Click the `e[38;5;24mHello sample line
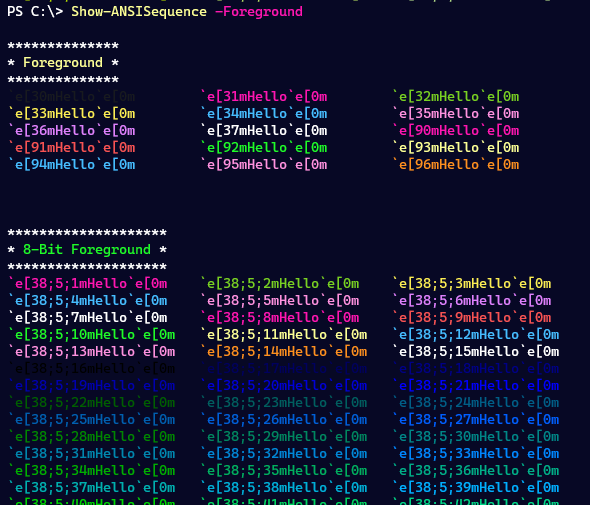Screen dimensions: 590x505 (476, 403)
